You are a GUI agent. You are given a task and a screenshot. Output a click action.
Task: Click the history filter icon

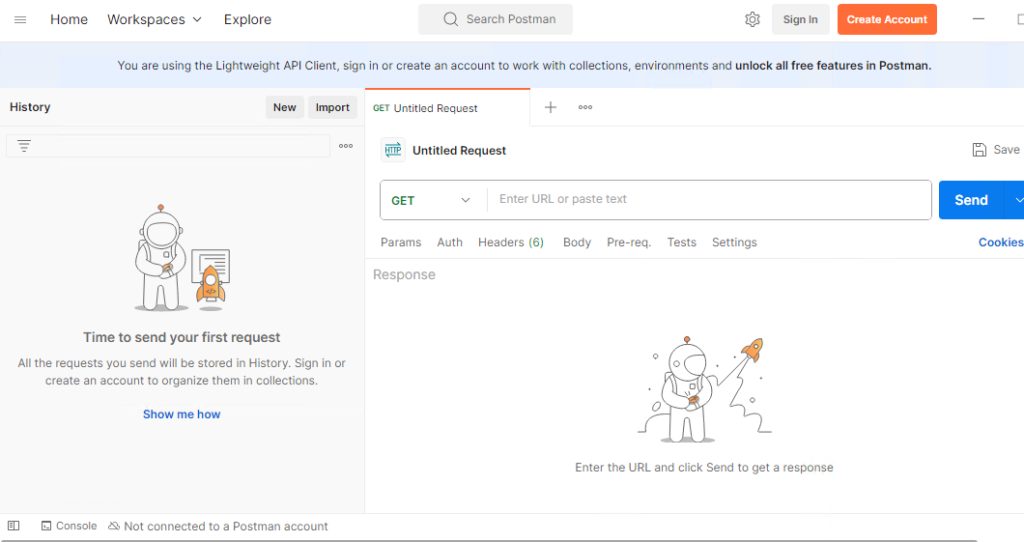tap(24, 146)
